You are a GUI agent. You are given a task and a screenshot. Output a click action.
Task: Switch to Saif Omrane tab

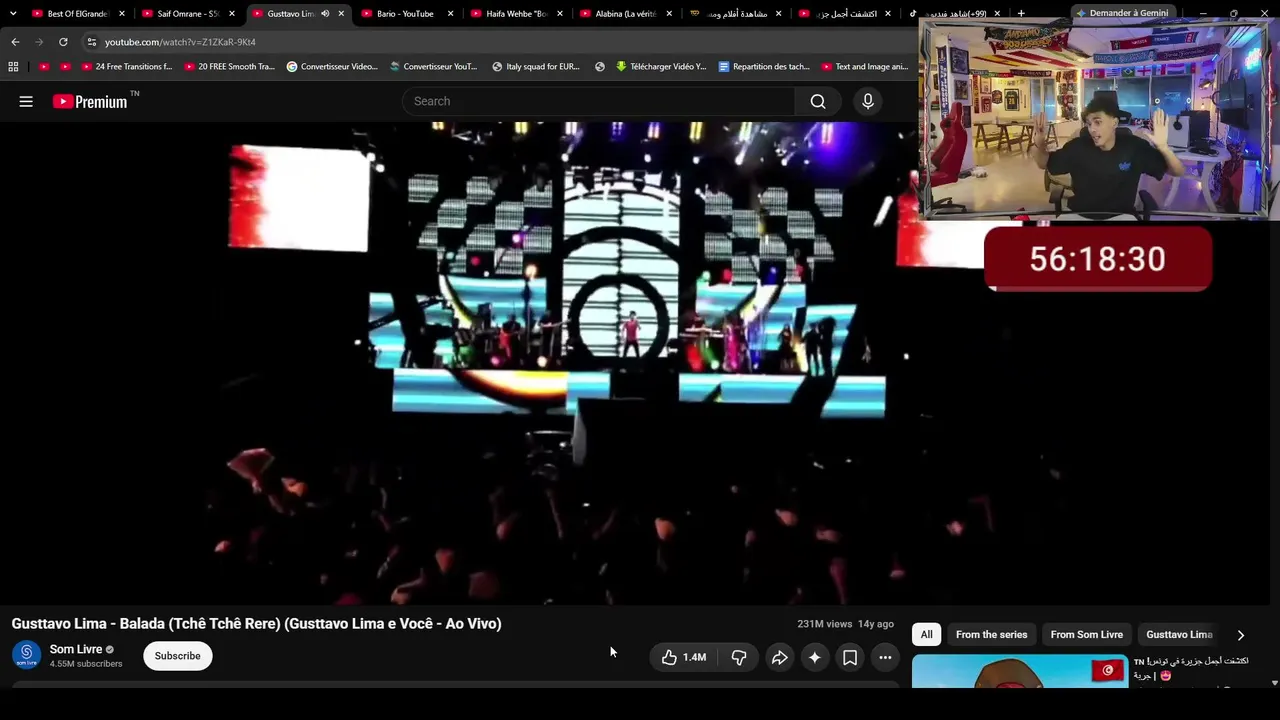(187, 14)
